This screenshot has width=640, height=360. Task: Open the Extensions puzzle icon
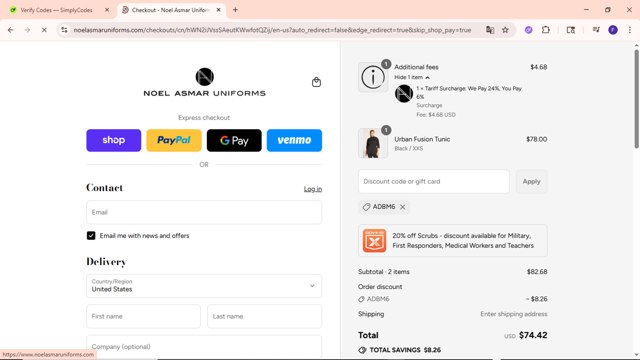tap(546, 30)
